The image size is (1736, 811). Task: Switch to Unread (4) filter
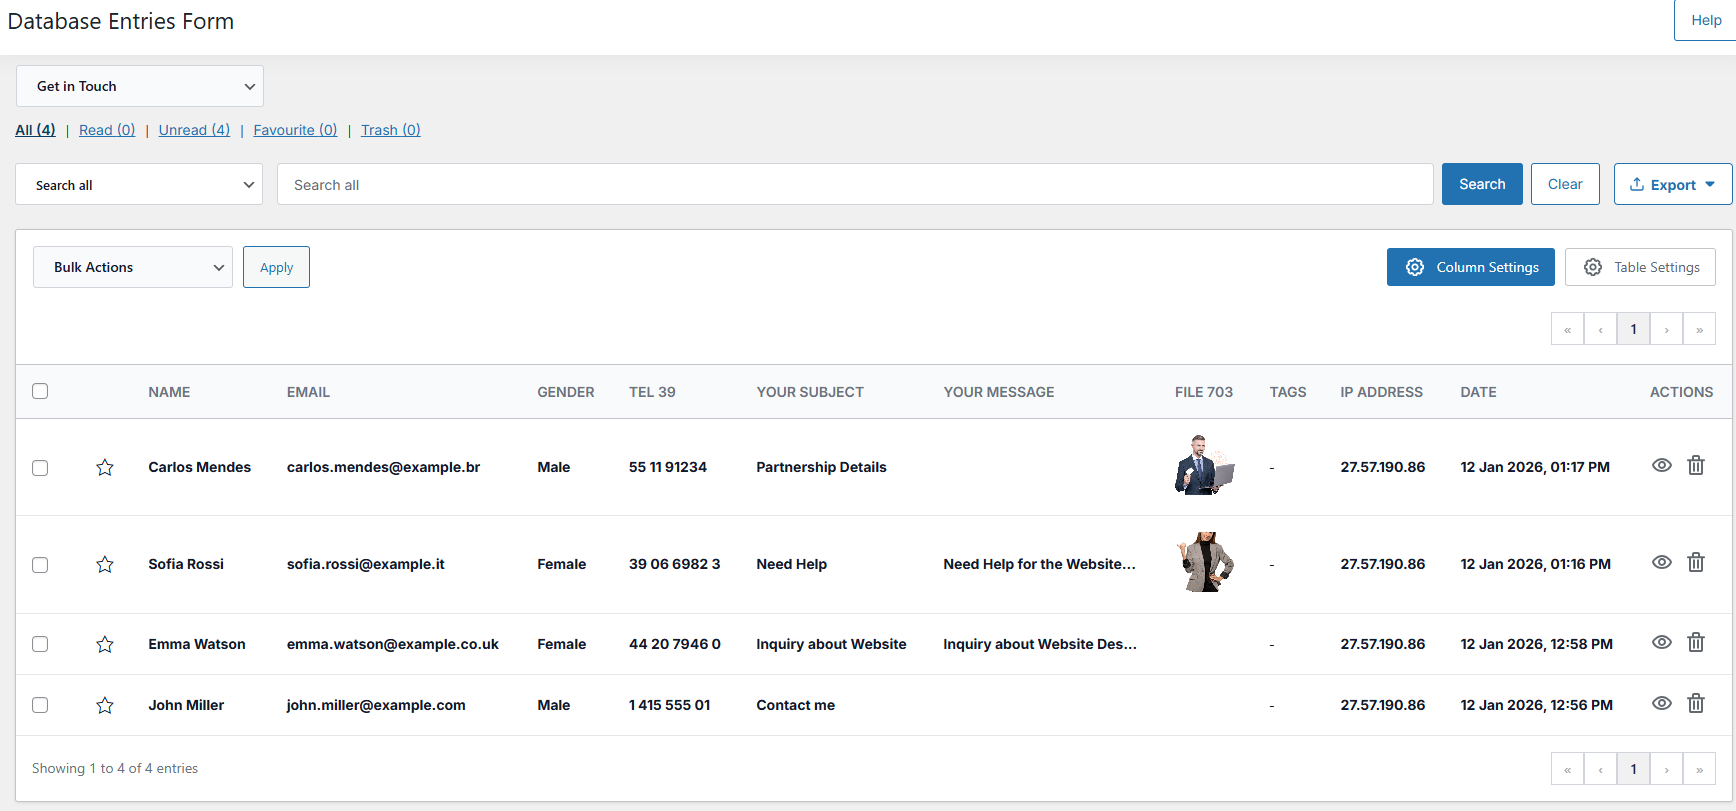coord(194,130)
